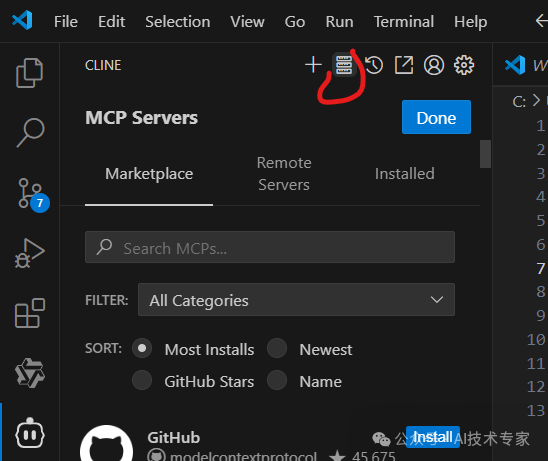This screenshot has width=548, height=461.
Task: Click the blue Done button
Action: [436, 117]
